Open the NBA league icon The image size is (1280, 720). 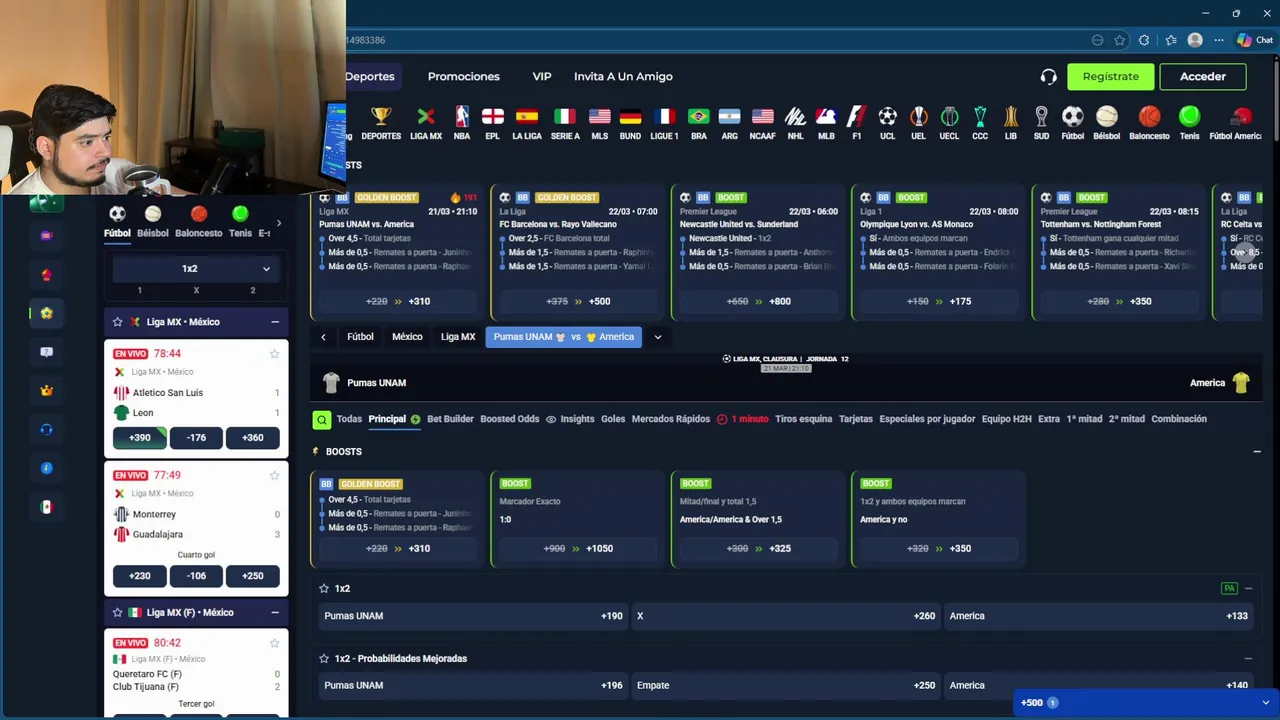tap(461, 117)
